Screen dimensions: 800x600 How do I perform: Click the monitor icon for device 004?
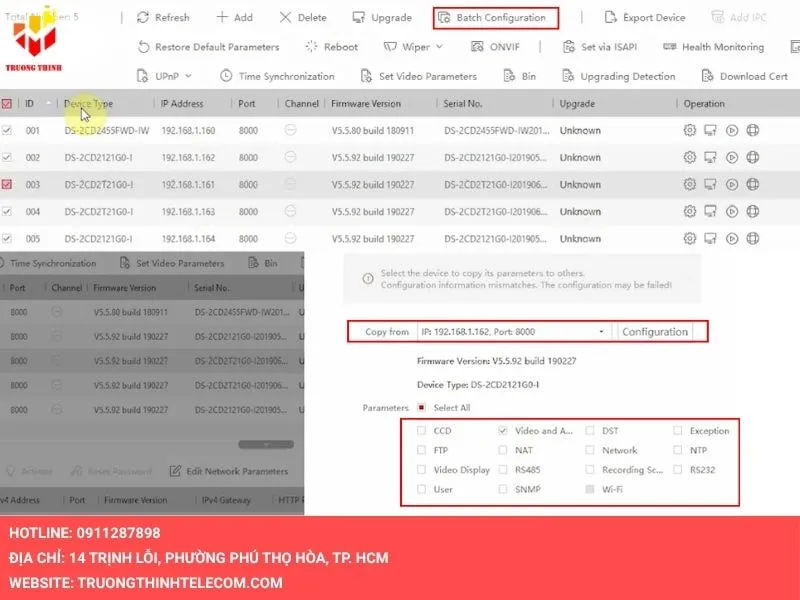(x=711, y=211)
